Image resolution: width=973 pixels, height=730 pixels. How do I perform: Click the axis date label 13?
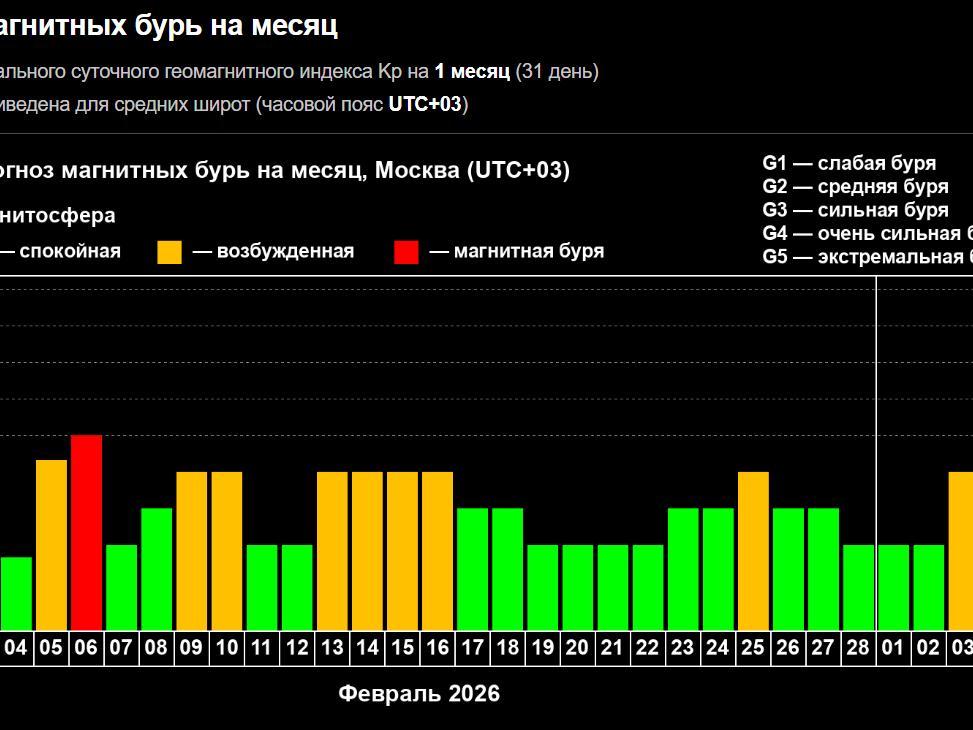pyautogui.click(x=332, y=648)
